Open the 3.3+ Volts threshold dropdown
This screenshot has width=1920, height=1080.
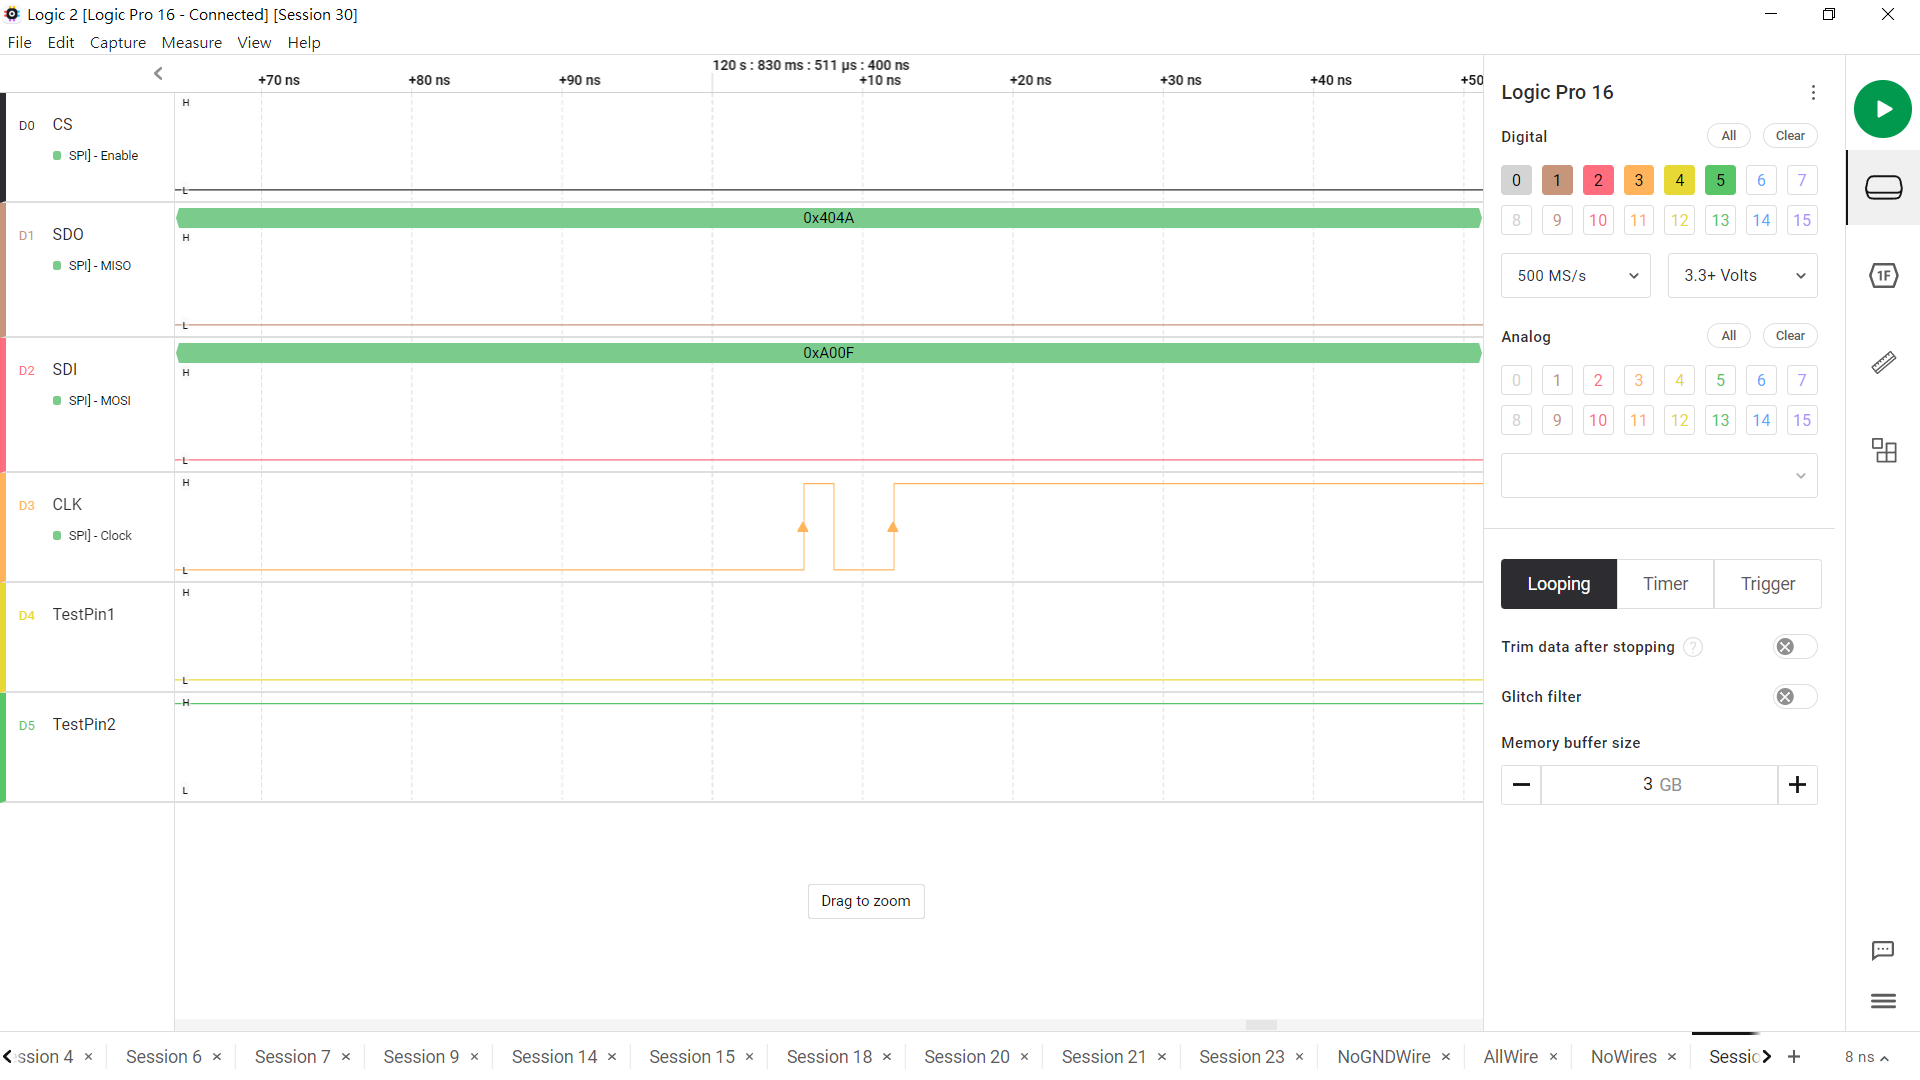point(1742,276)
